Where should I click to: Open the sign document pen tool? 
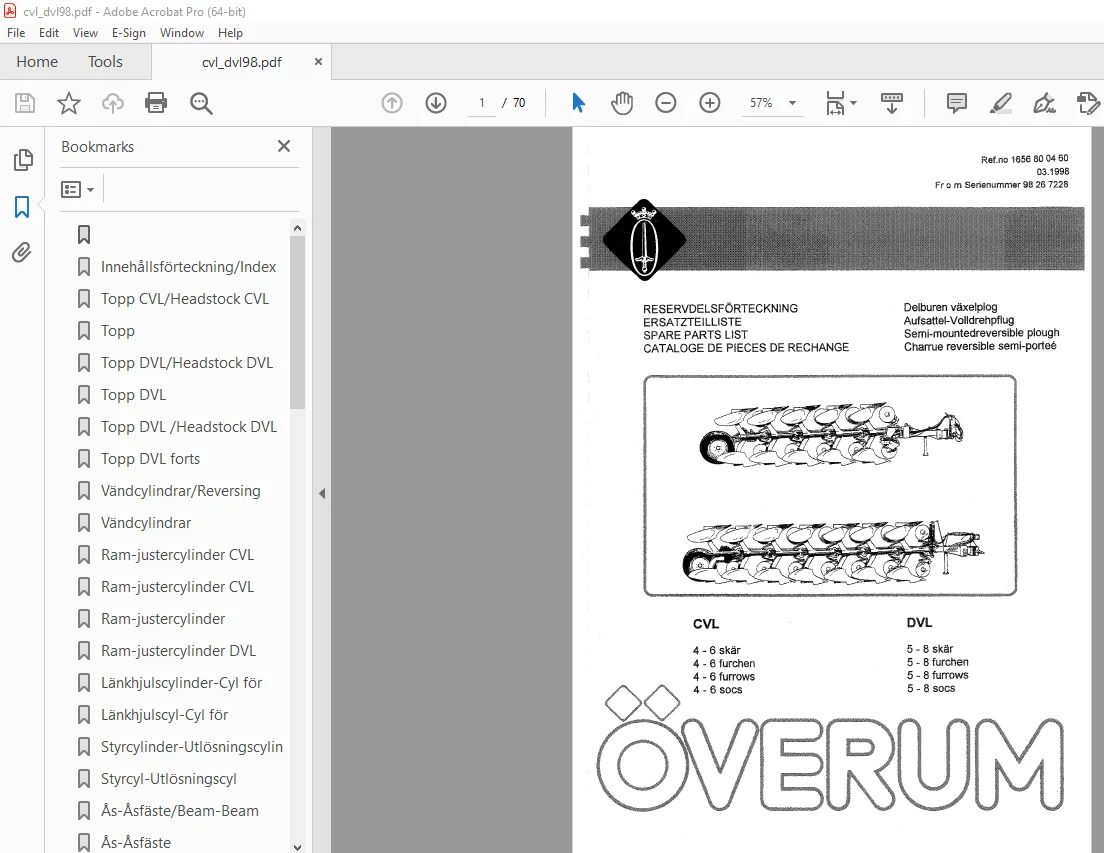click(1044, 103)
